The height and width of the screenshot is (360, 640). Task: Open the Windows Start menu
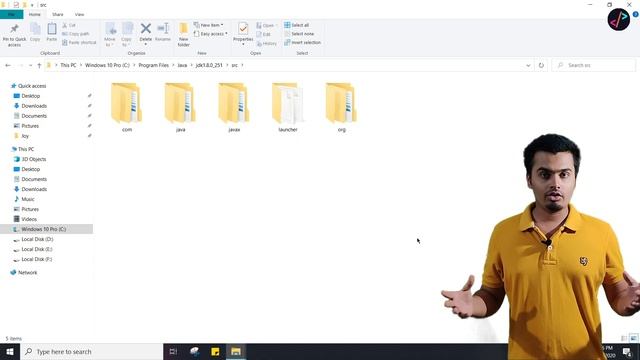[10, 351]
